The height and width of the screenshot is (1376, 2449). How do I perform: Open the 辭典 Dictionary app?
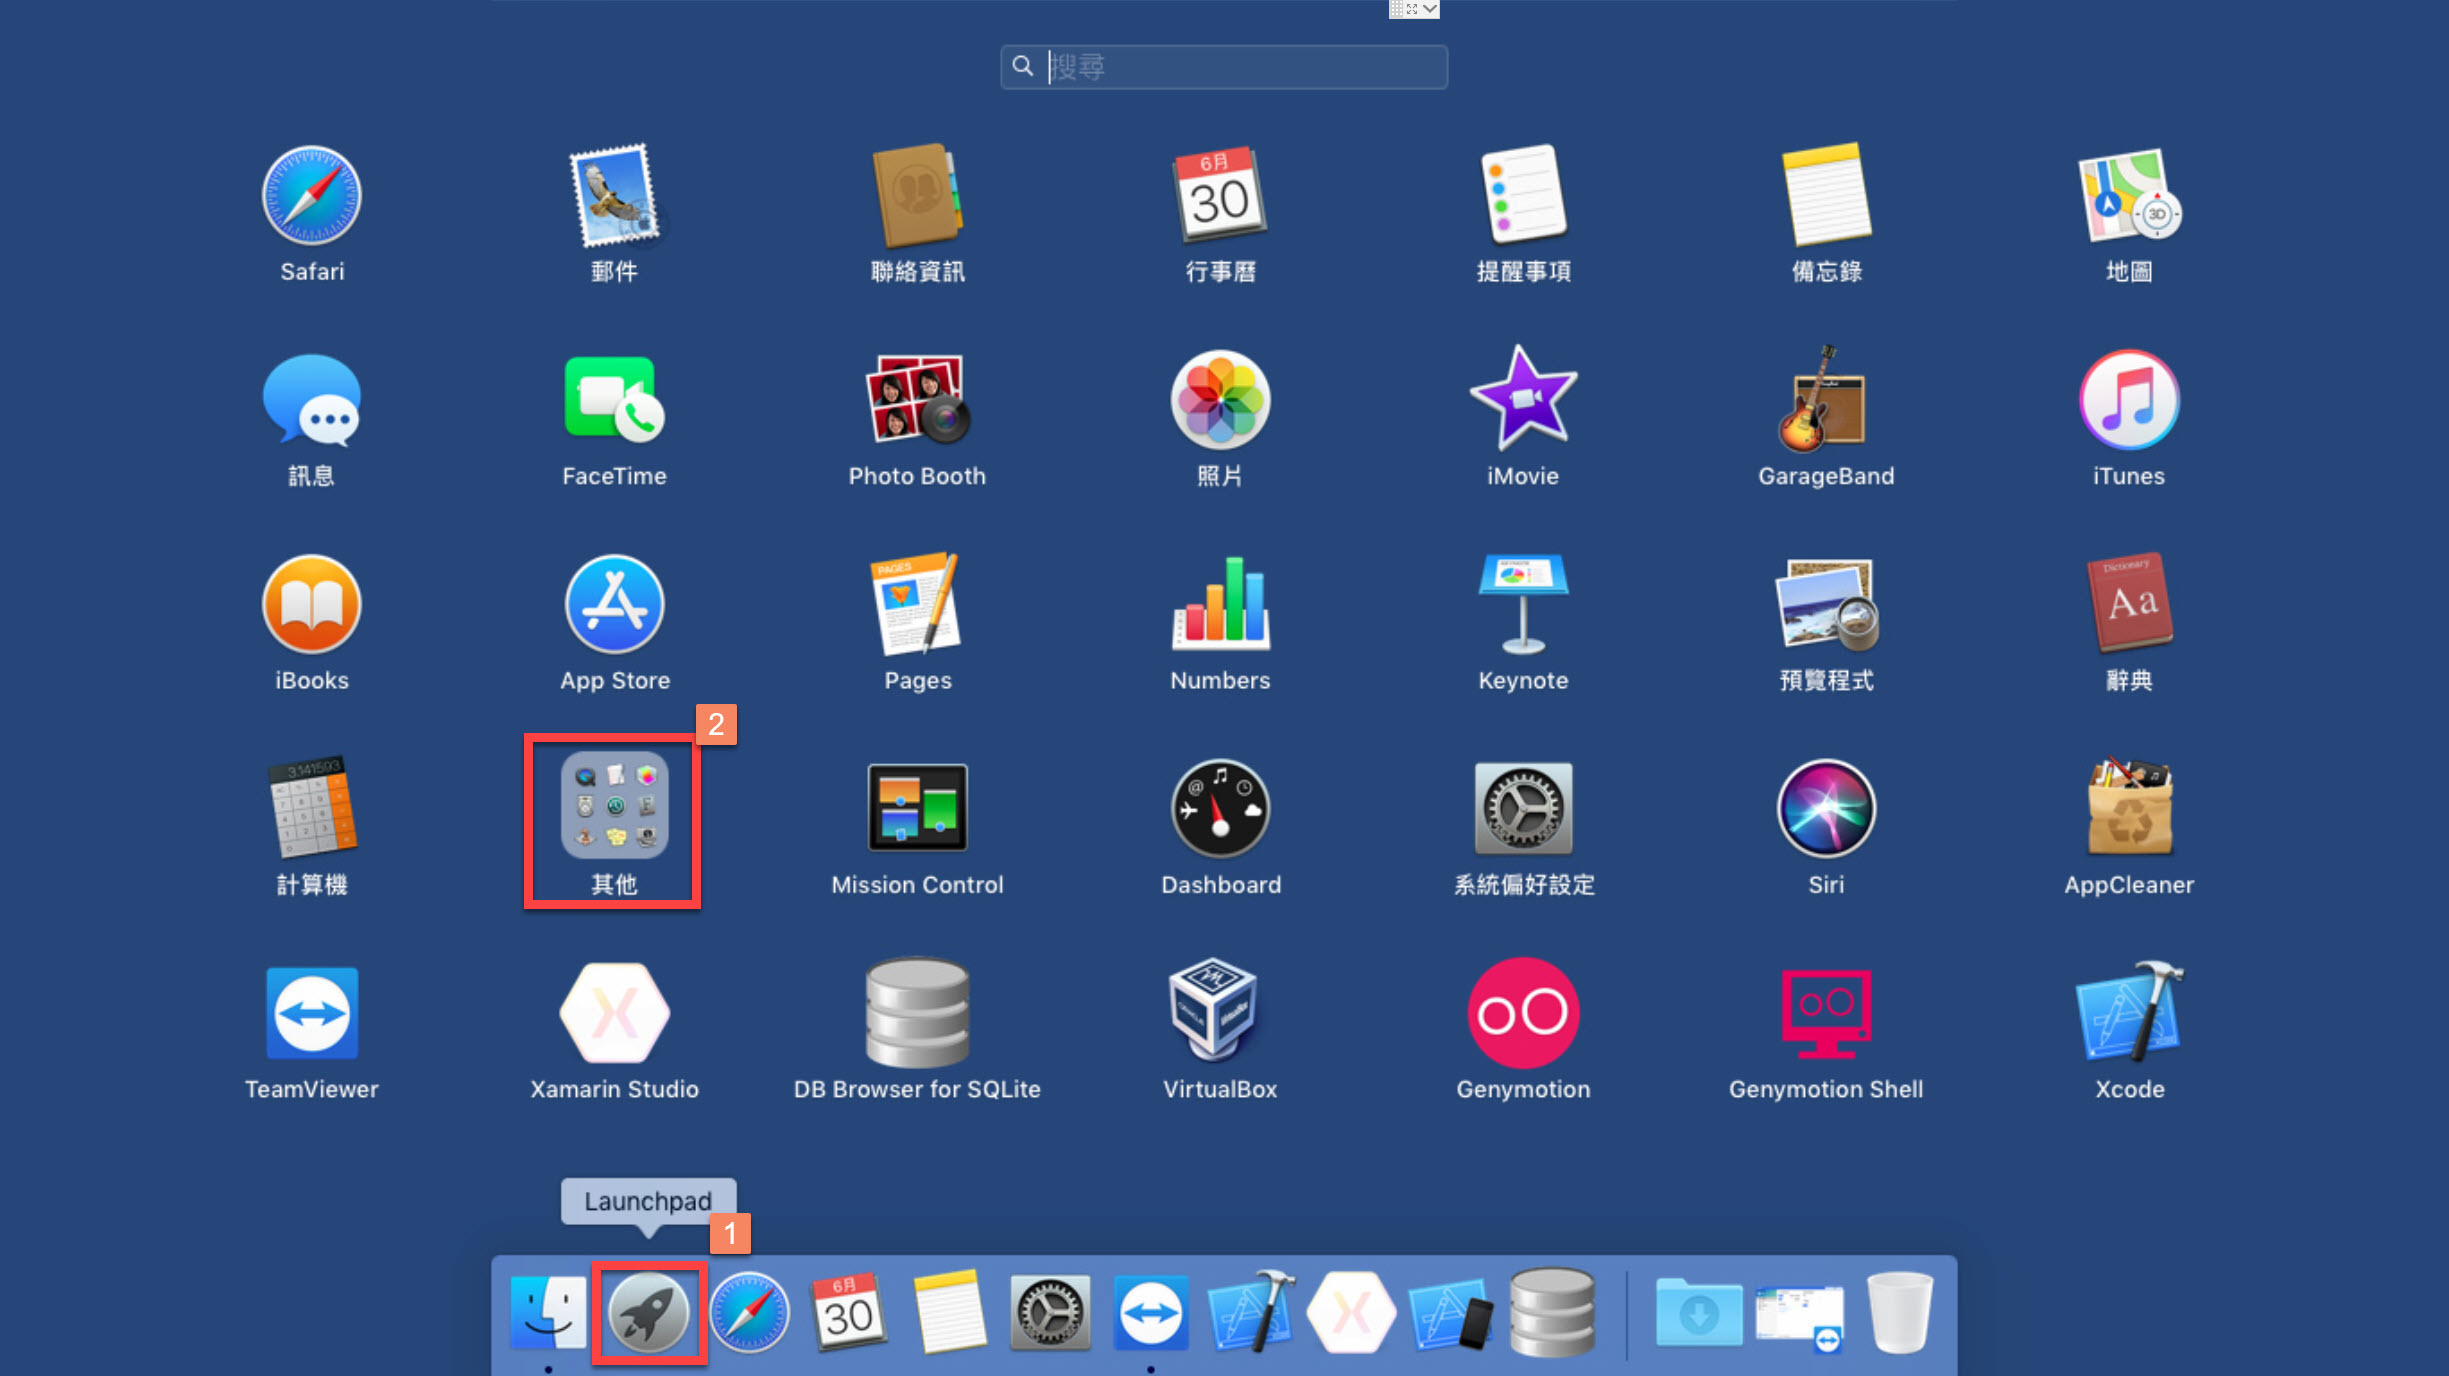click(x=2129, y=605)
